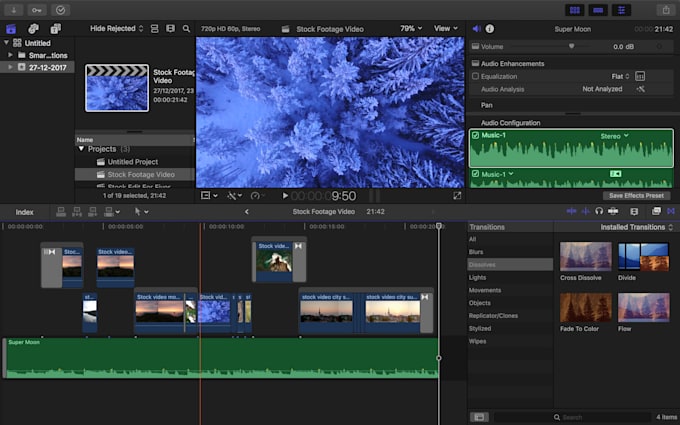Screen dimensions: 680x425
Task: Toggle the first Music-1 channel checkbox
Action: point(475,135)
